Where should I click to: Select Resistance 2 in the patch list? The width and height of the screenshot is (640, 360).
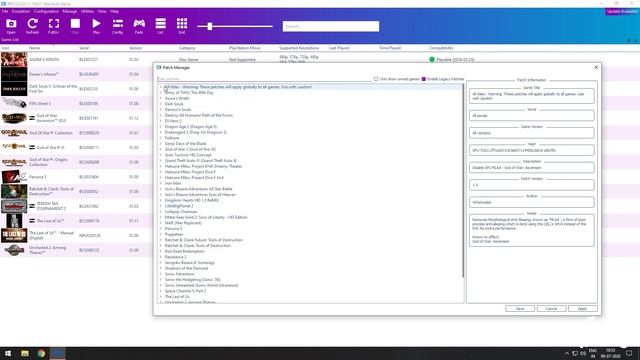click(176, 257)
